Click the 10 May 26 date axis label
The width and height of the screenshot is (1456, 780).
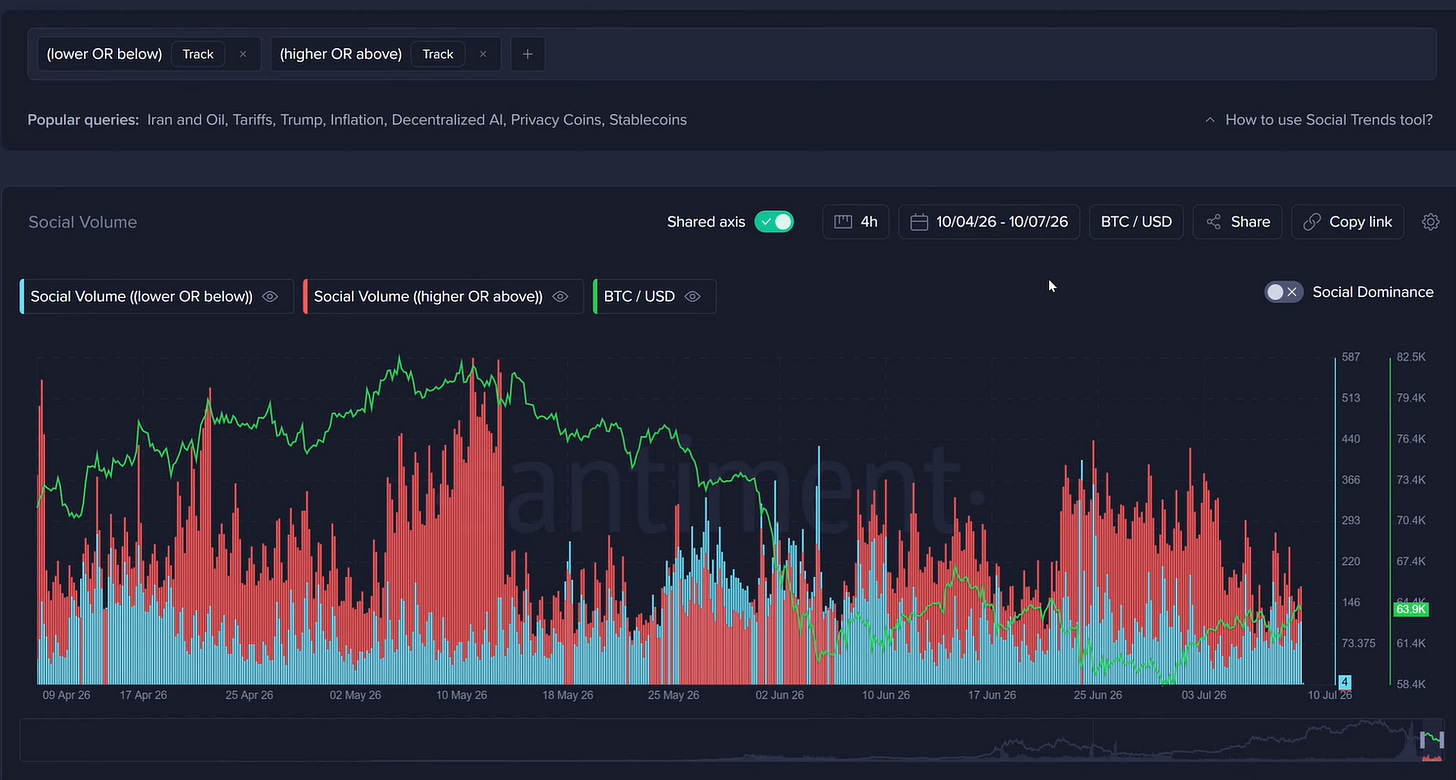tap(462, 695)
